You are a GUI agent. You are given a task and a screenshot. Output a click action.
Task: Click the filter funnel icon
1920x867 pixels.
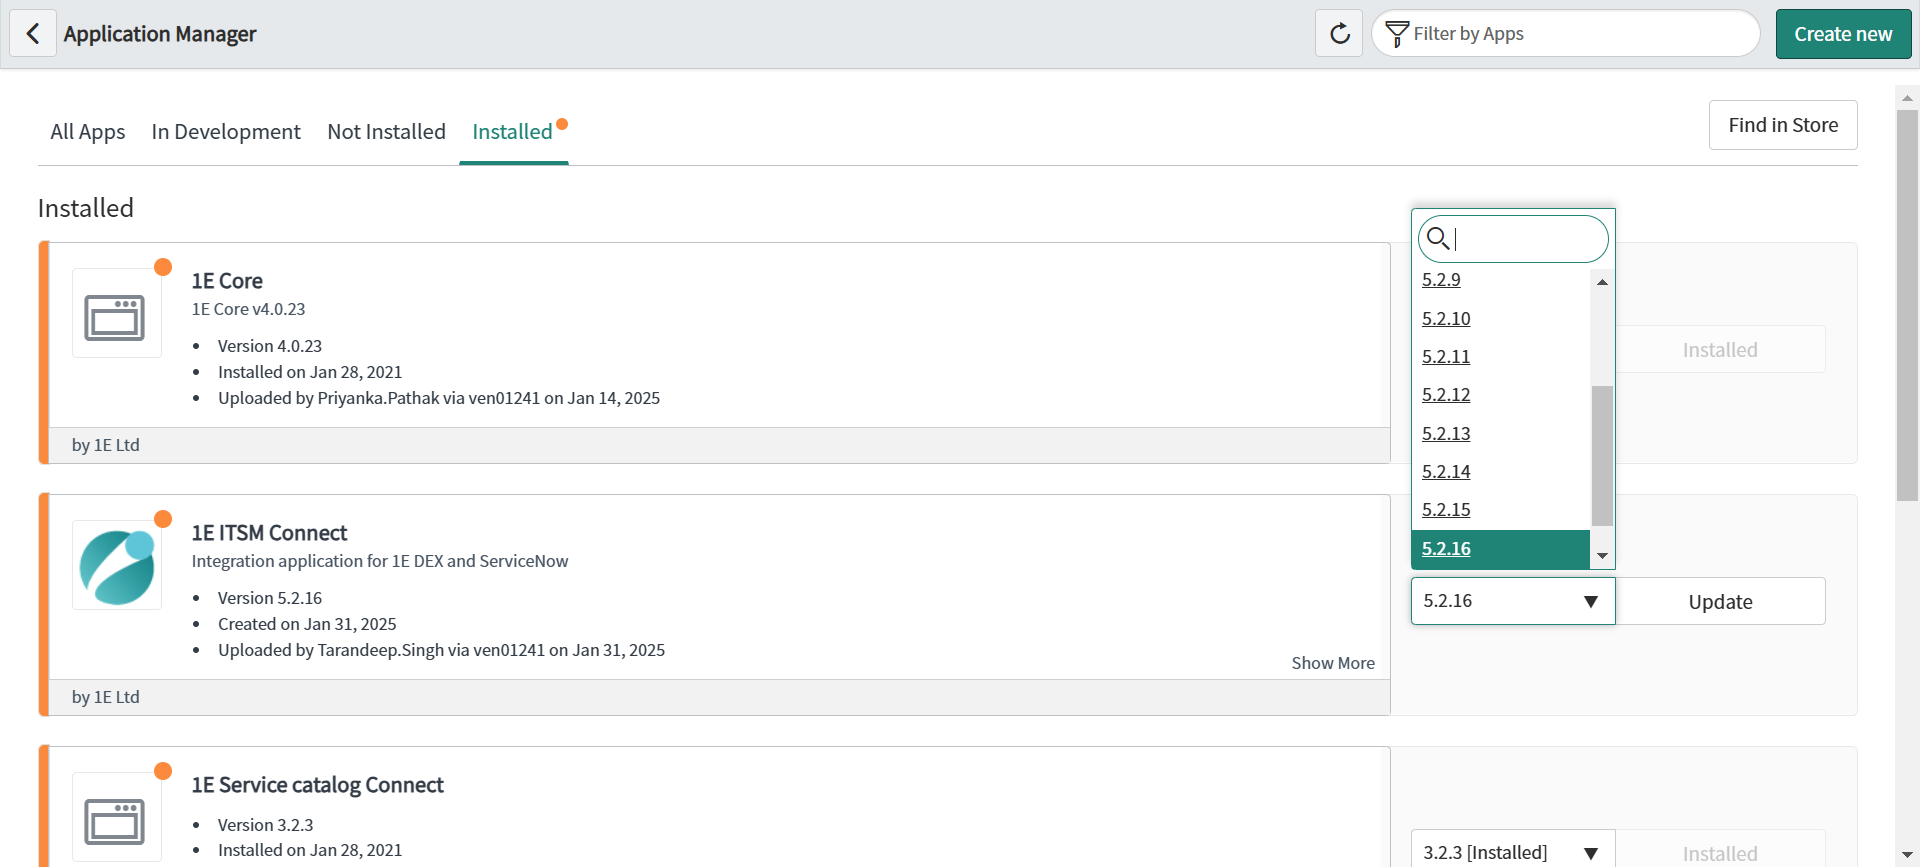pyautogui.click(x=1397, y=34)
